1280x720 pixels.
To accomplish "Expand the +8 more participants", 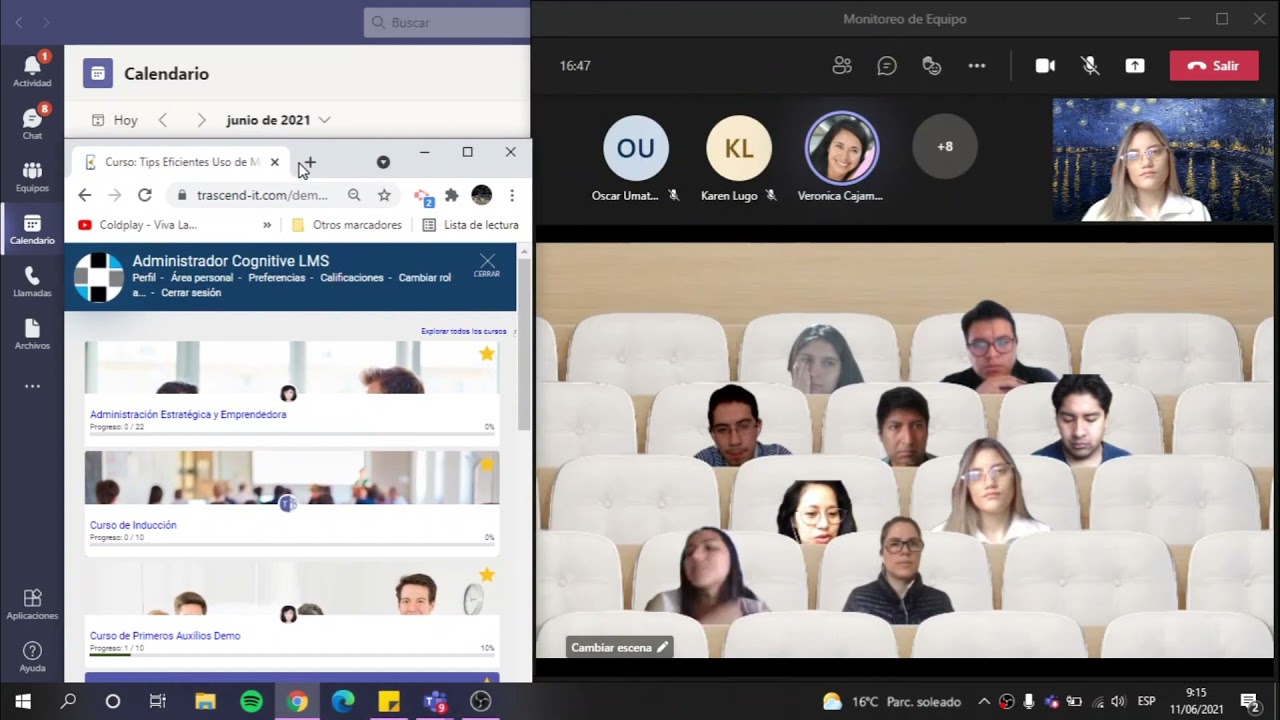I will pos(945,147).
